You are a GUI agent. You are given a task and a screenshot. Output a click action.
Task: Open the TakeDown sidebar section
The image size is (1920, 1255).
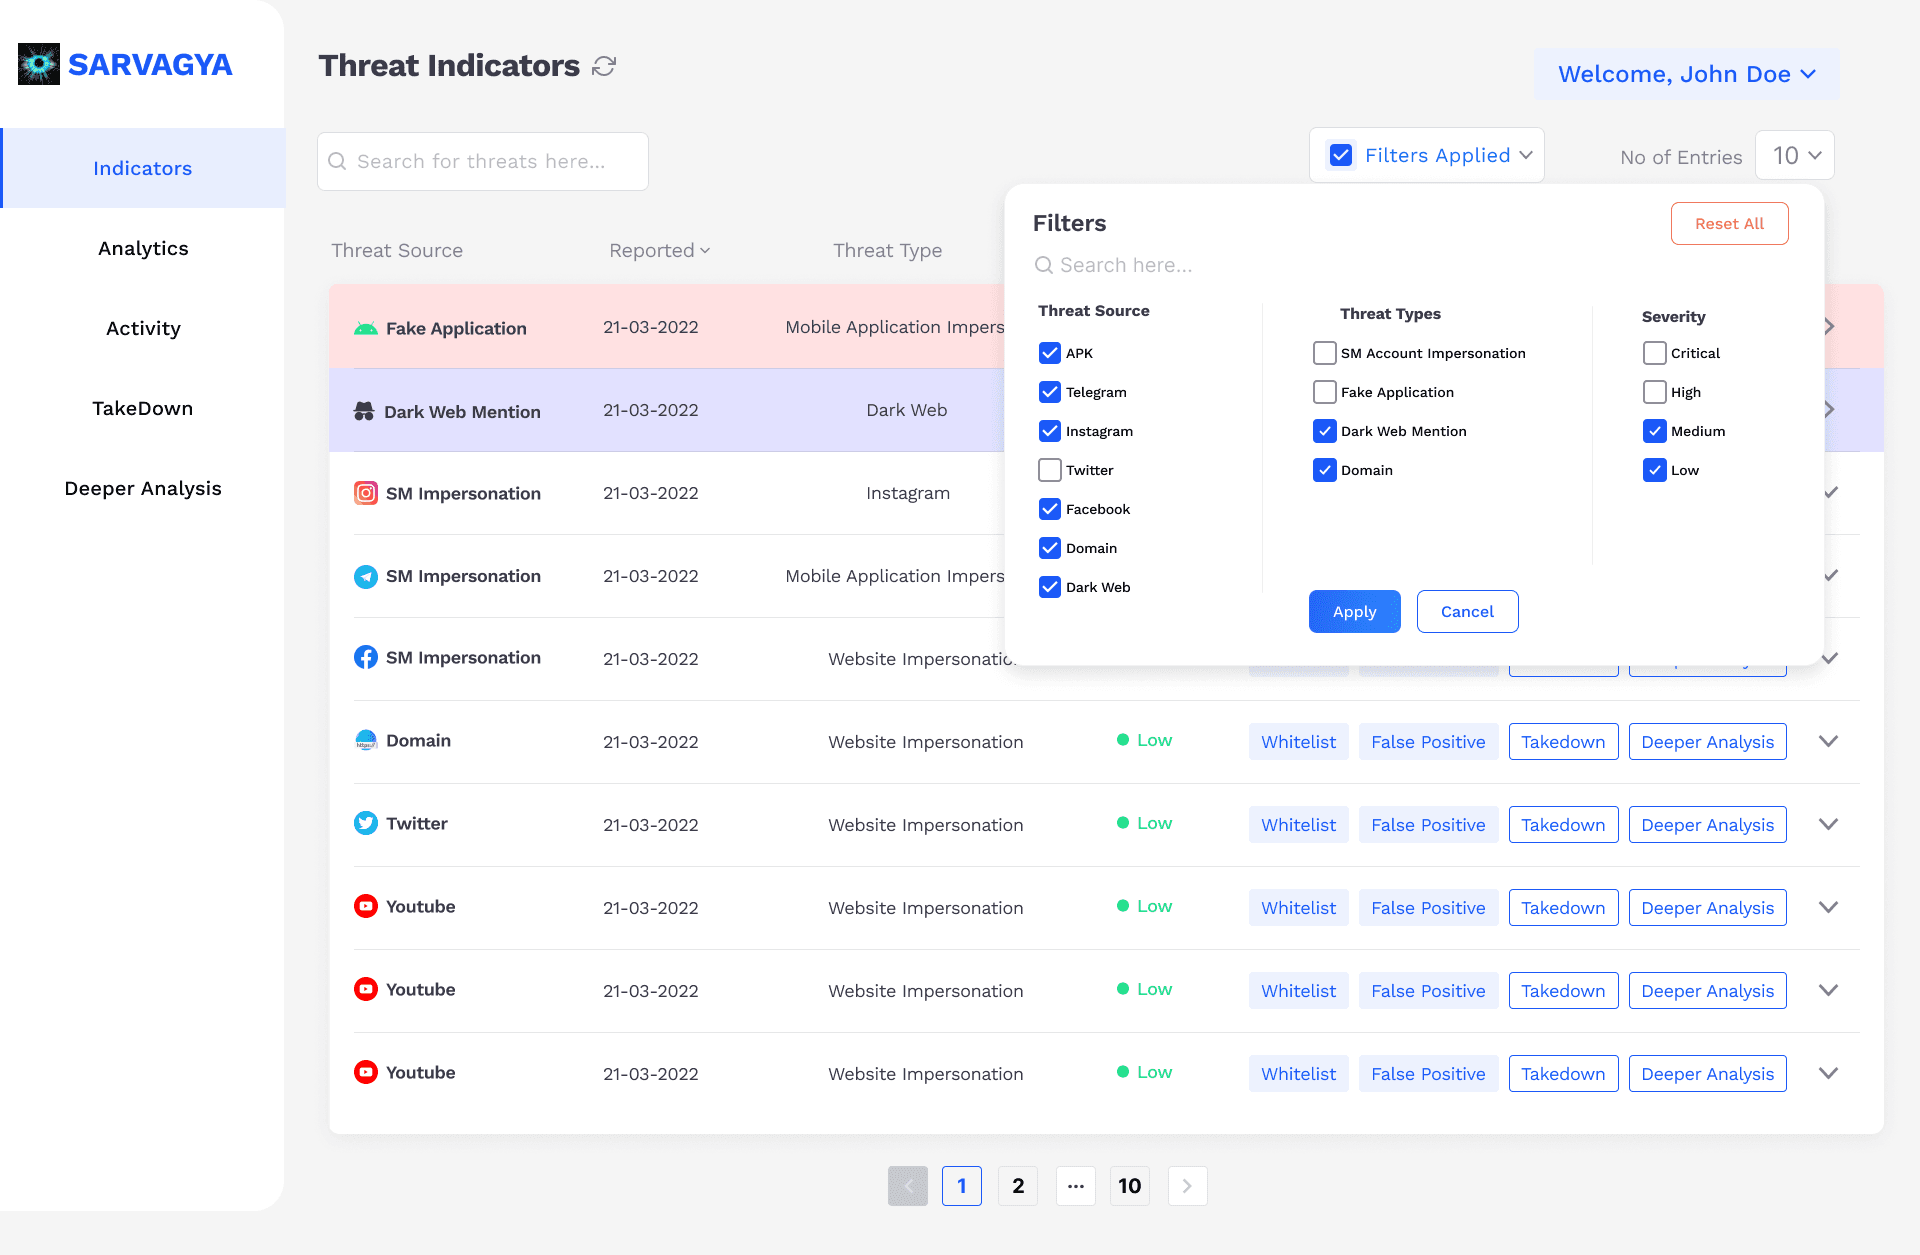tap(143, 408)
